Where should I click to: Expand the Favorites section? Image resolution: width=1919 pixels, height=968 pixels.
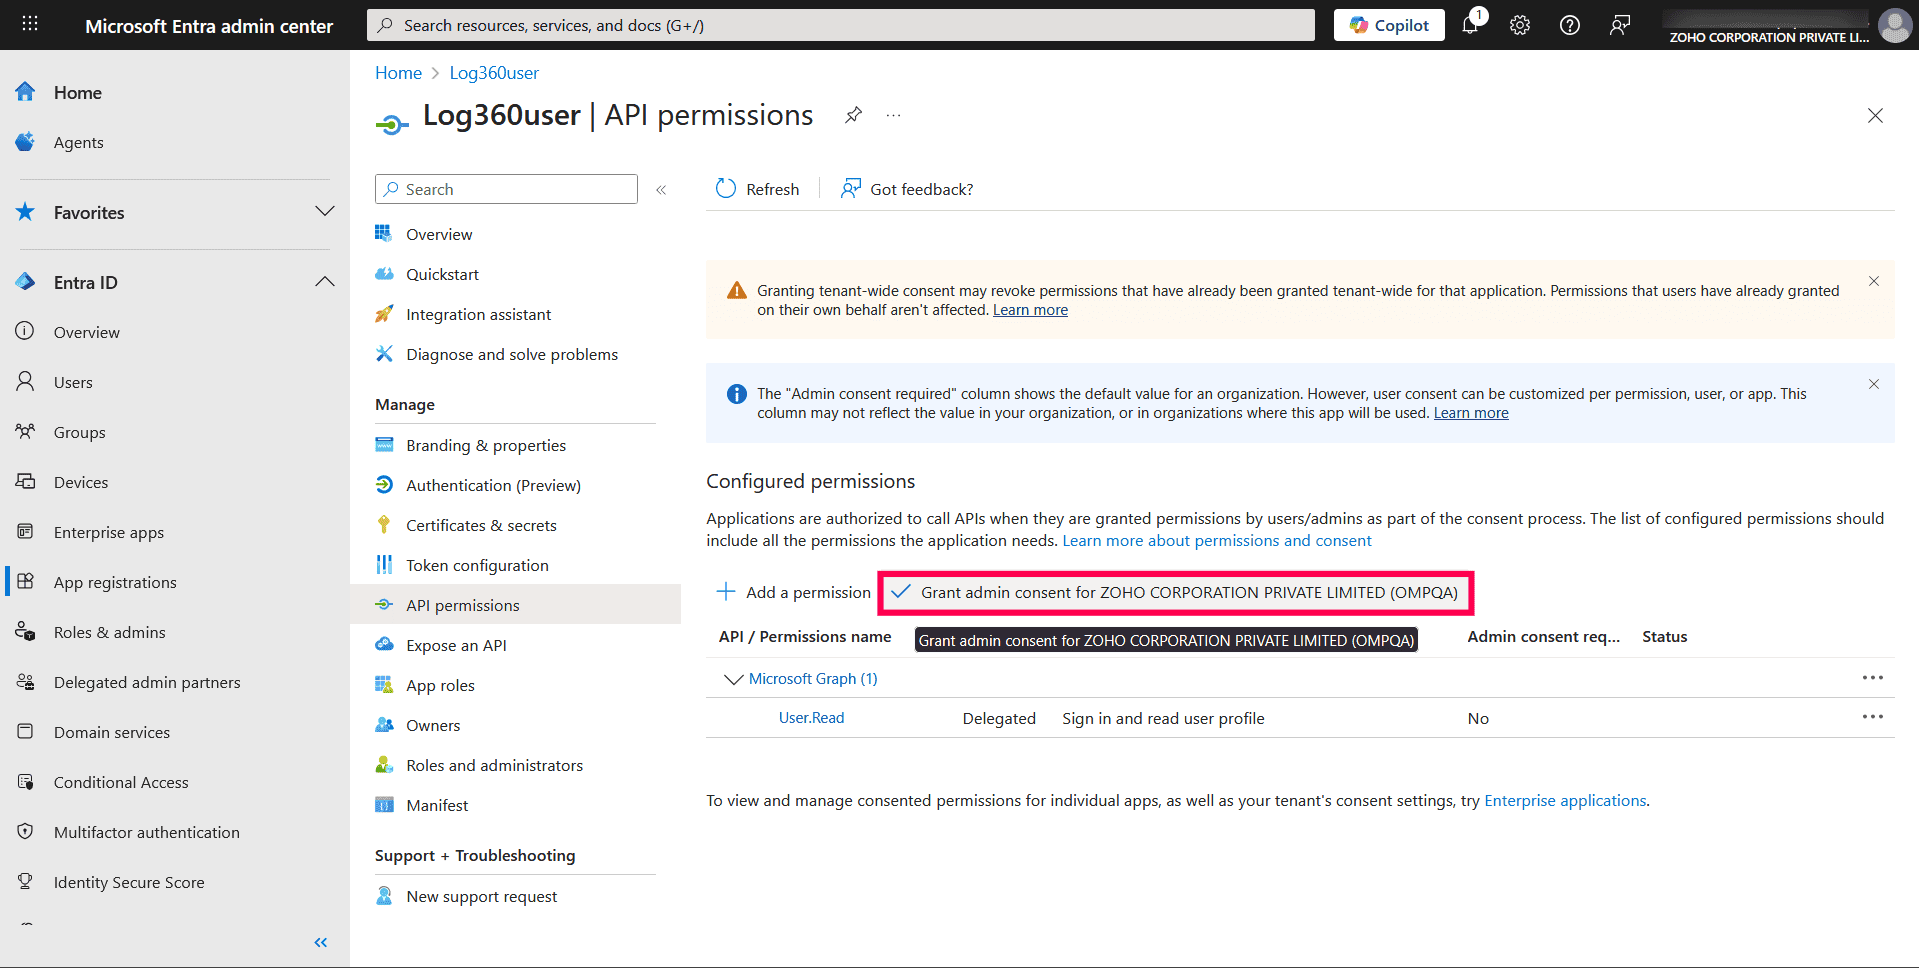[x=325, y=211]
